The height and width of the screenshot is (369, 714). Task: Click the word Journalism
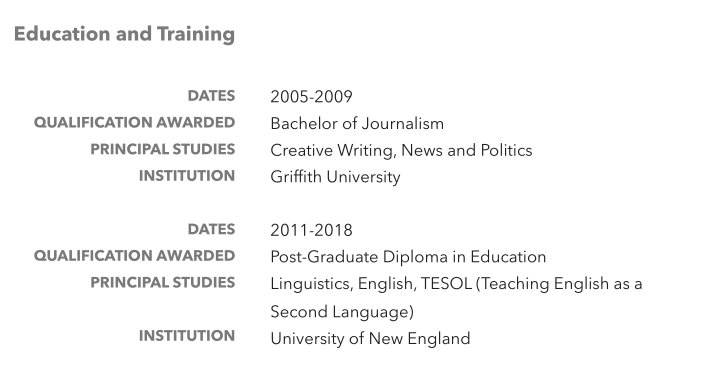click(x=403, y=123)
